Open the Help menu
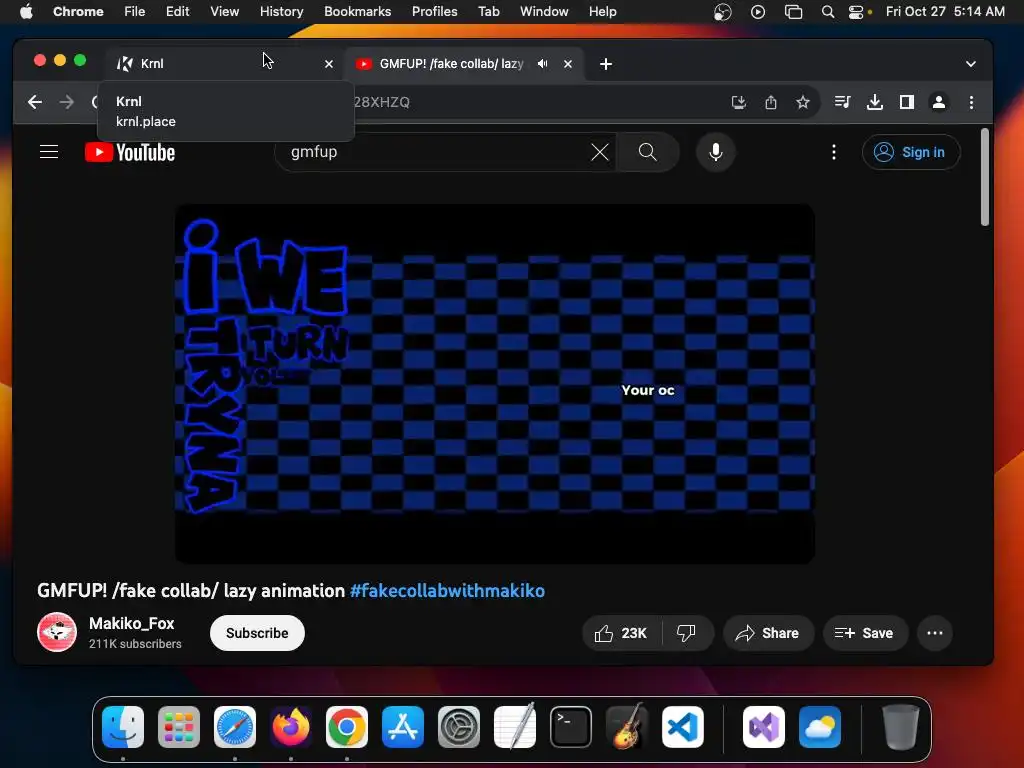Viewport: 1024px width, 768px height. (602, 12)
